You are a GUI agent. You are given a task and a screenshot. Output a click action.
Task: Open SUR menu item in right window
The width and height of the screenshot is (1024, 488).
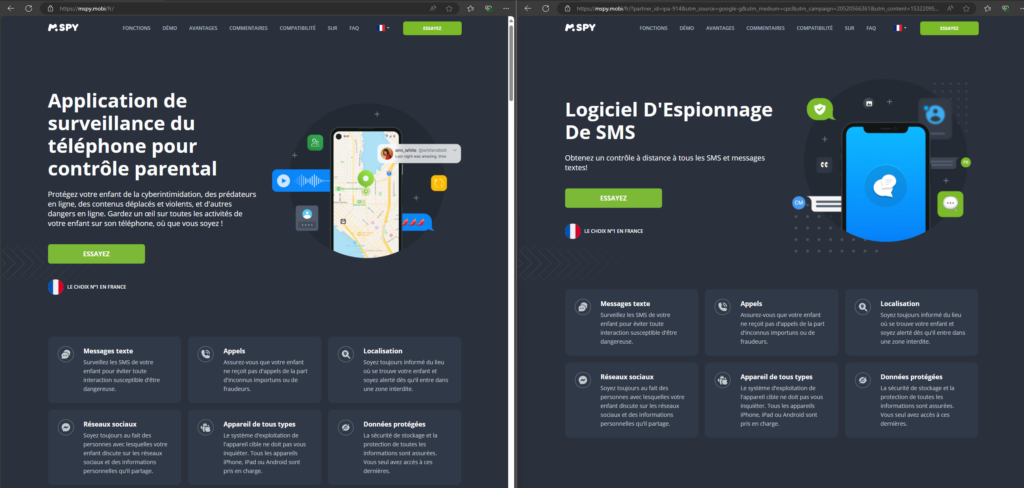[850, 28]
